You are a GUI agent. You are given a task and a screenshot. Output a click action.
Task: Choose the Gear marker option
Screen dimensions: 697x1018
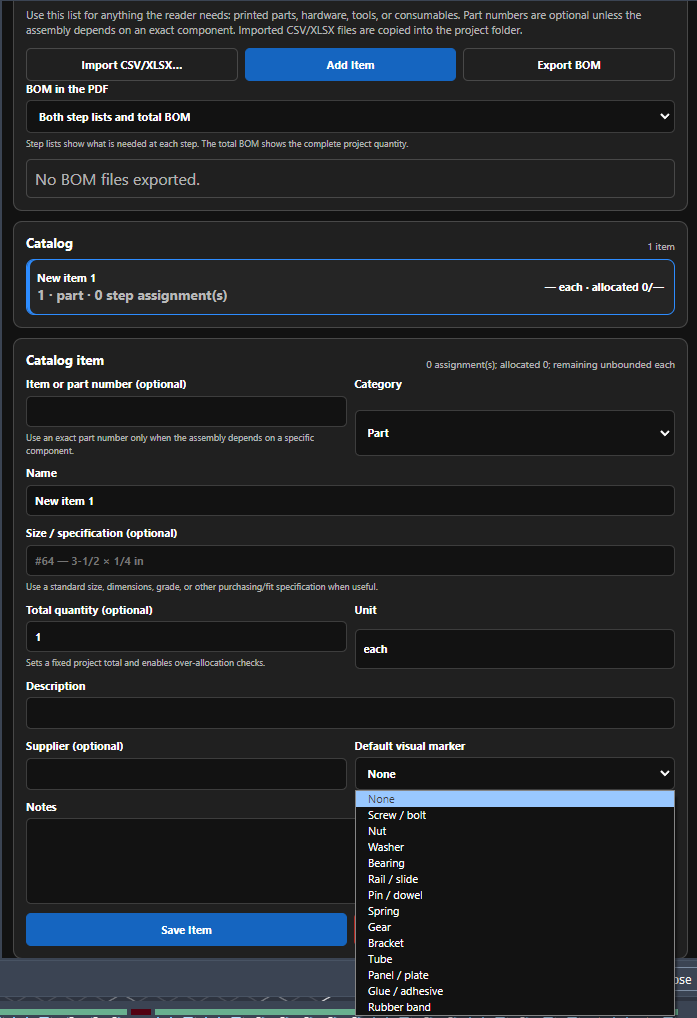515,927
